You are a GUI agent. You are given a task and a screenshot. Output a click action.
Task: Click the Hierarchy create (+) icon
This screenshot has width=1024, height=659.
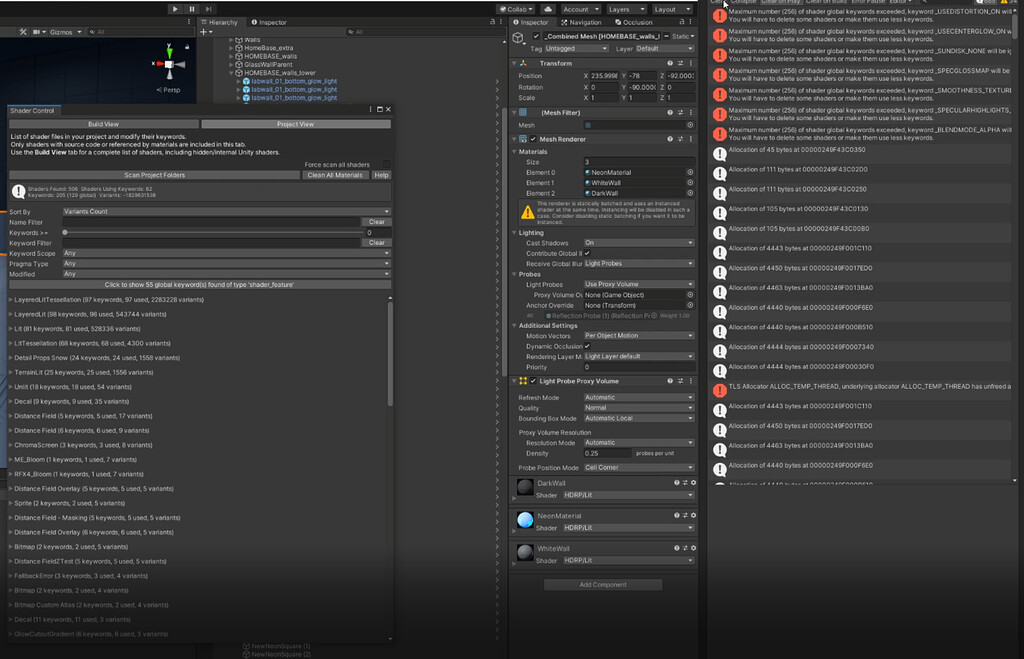point(205,32)
